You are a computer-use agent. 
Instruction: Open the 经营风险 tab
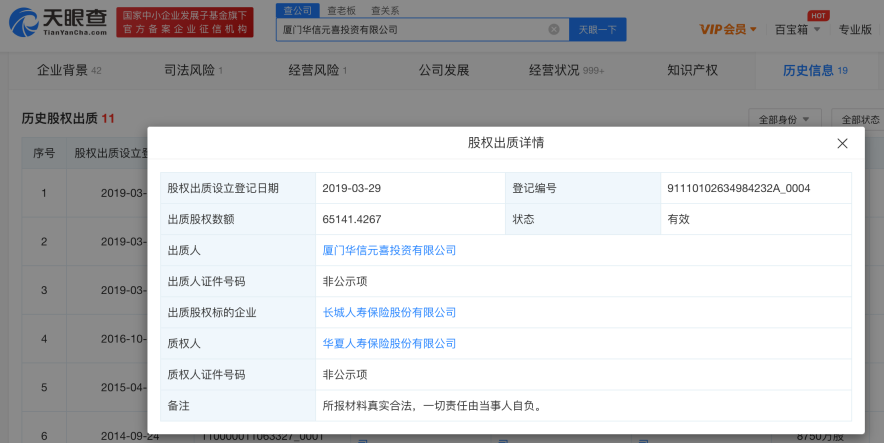[318, 70]
